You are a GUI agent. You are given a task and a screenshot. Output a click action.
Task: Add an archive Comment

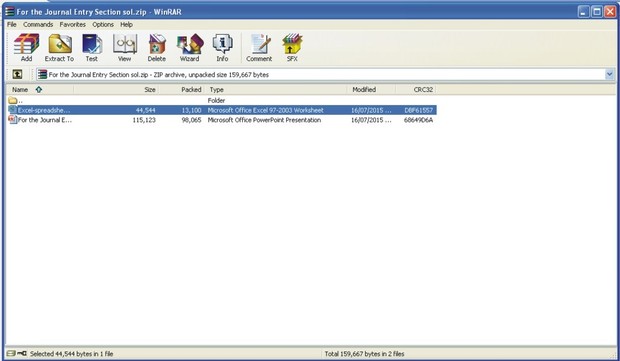click(x=259, y=48)
